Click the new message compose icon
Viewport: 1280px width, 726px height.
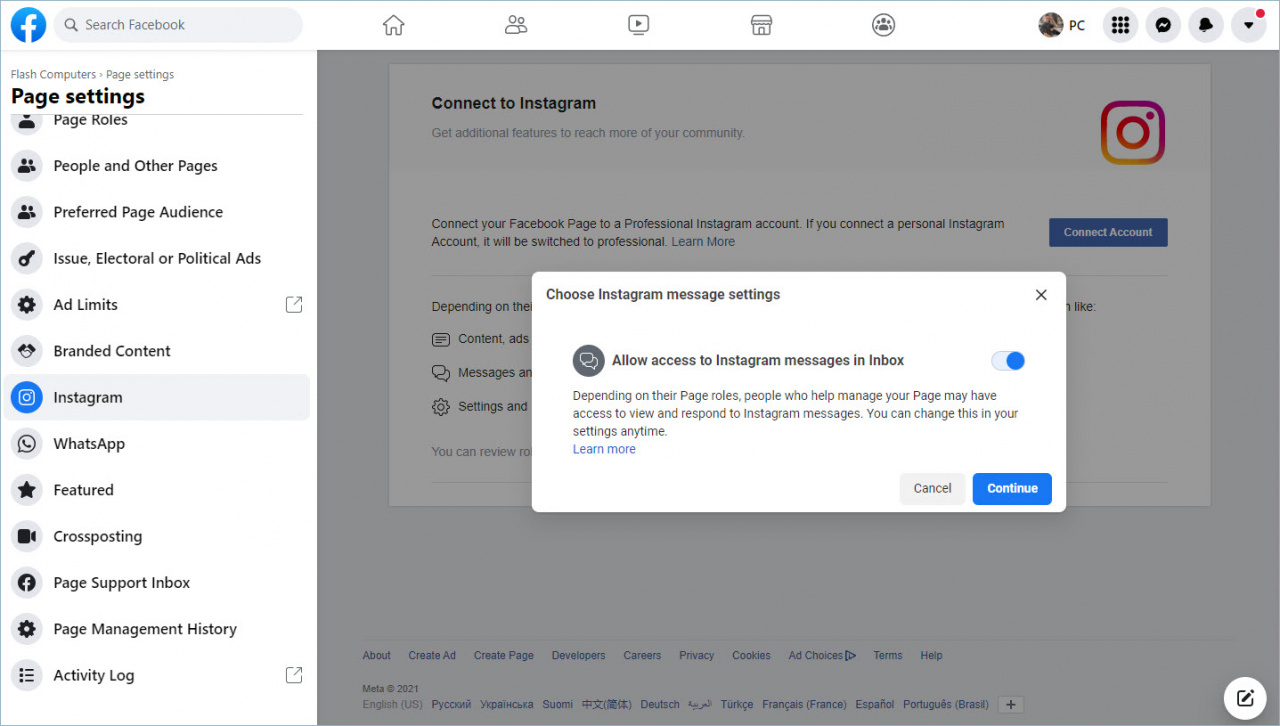pyautogui.click(x=1245, y=697)
